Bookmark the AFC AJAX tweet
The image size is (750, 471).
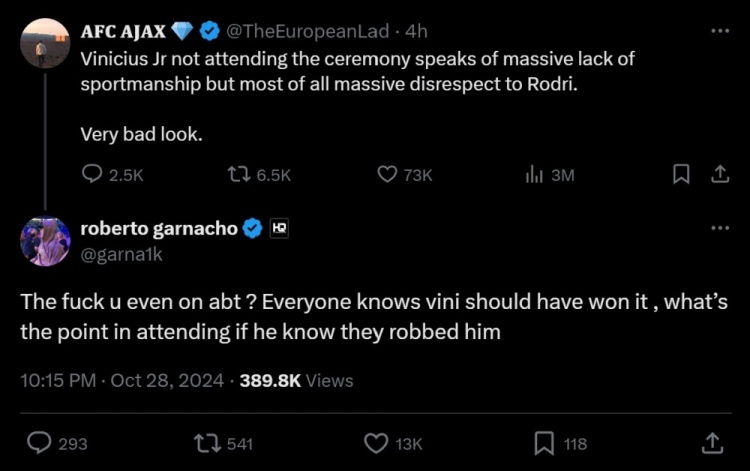coord(681,174)
